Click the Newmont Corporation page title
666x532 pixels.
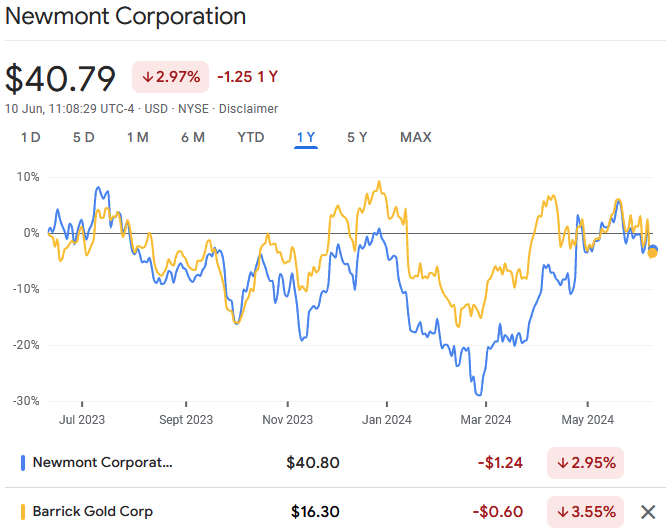pos(126,17)
